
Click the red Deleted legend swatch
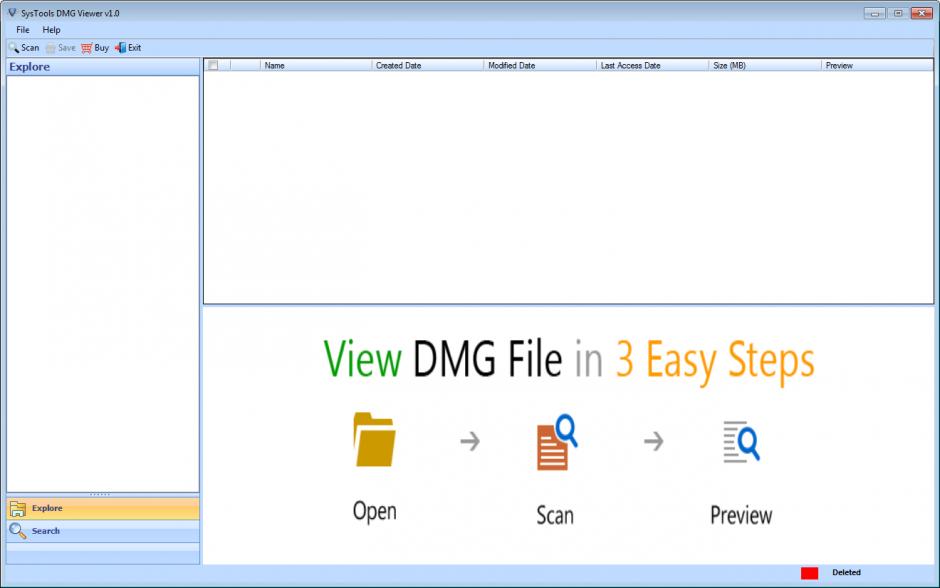[x=809, y=573]
